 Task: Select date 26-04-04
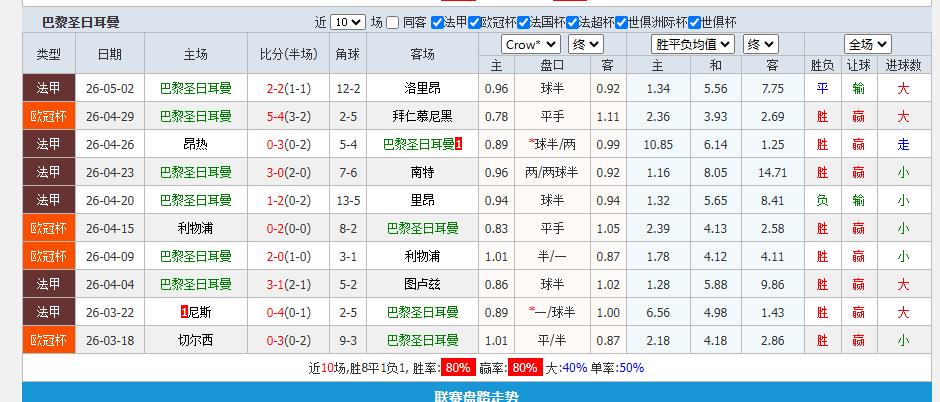pos(110,284)
